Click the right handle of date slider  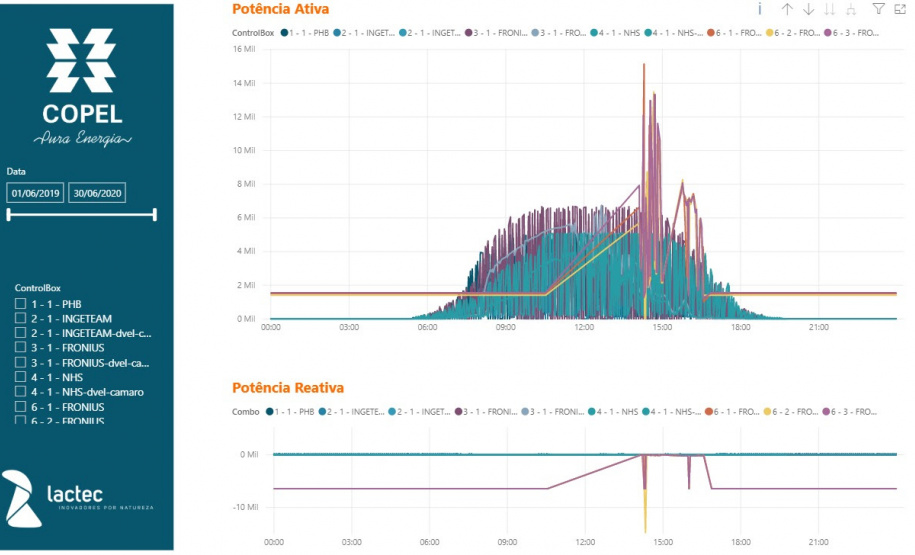(x=155, y=214)
